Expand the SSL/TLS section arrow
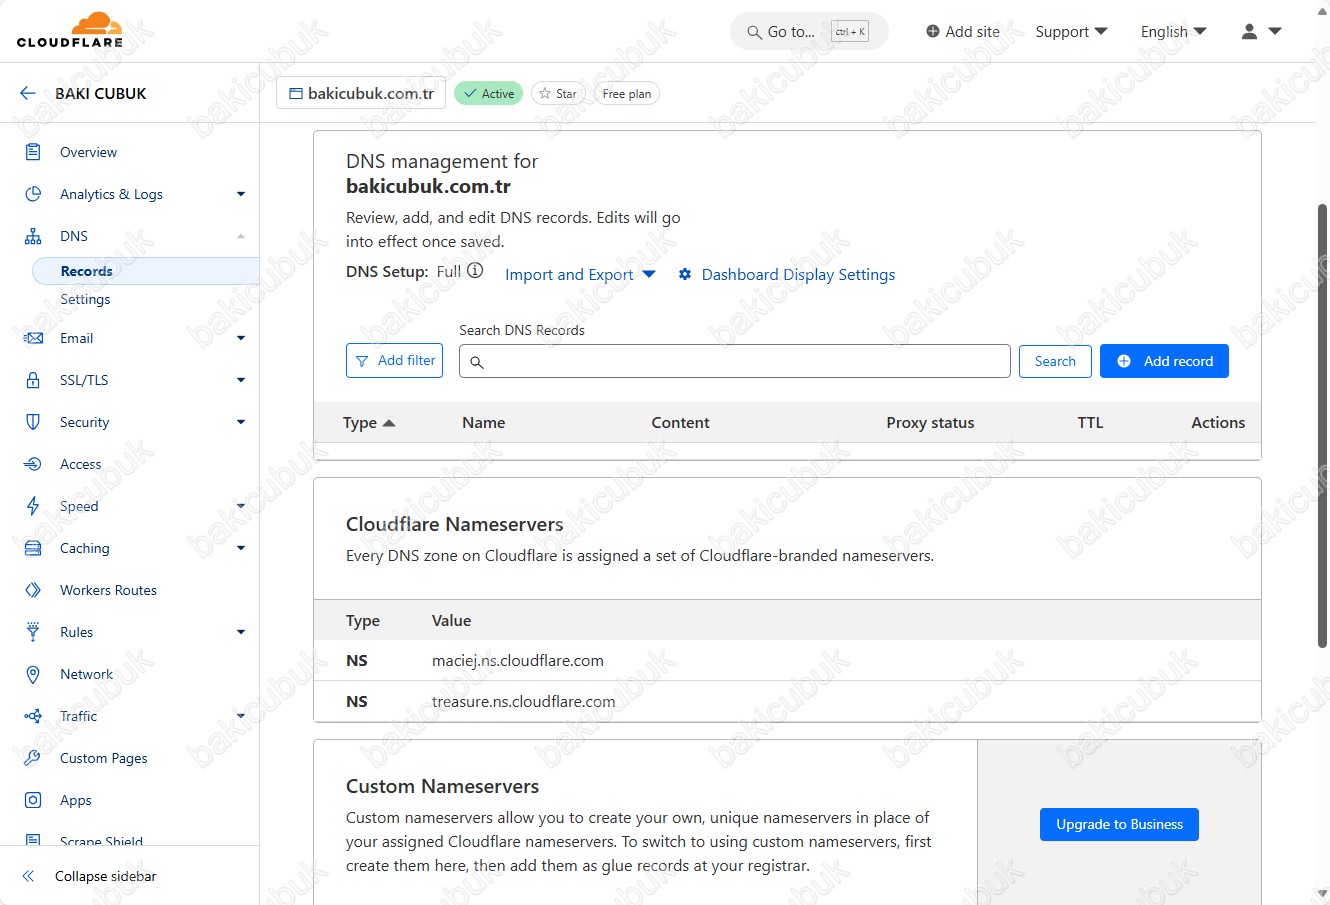The image size is (1330, 905). [241, 380]
